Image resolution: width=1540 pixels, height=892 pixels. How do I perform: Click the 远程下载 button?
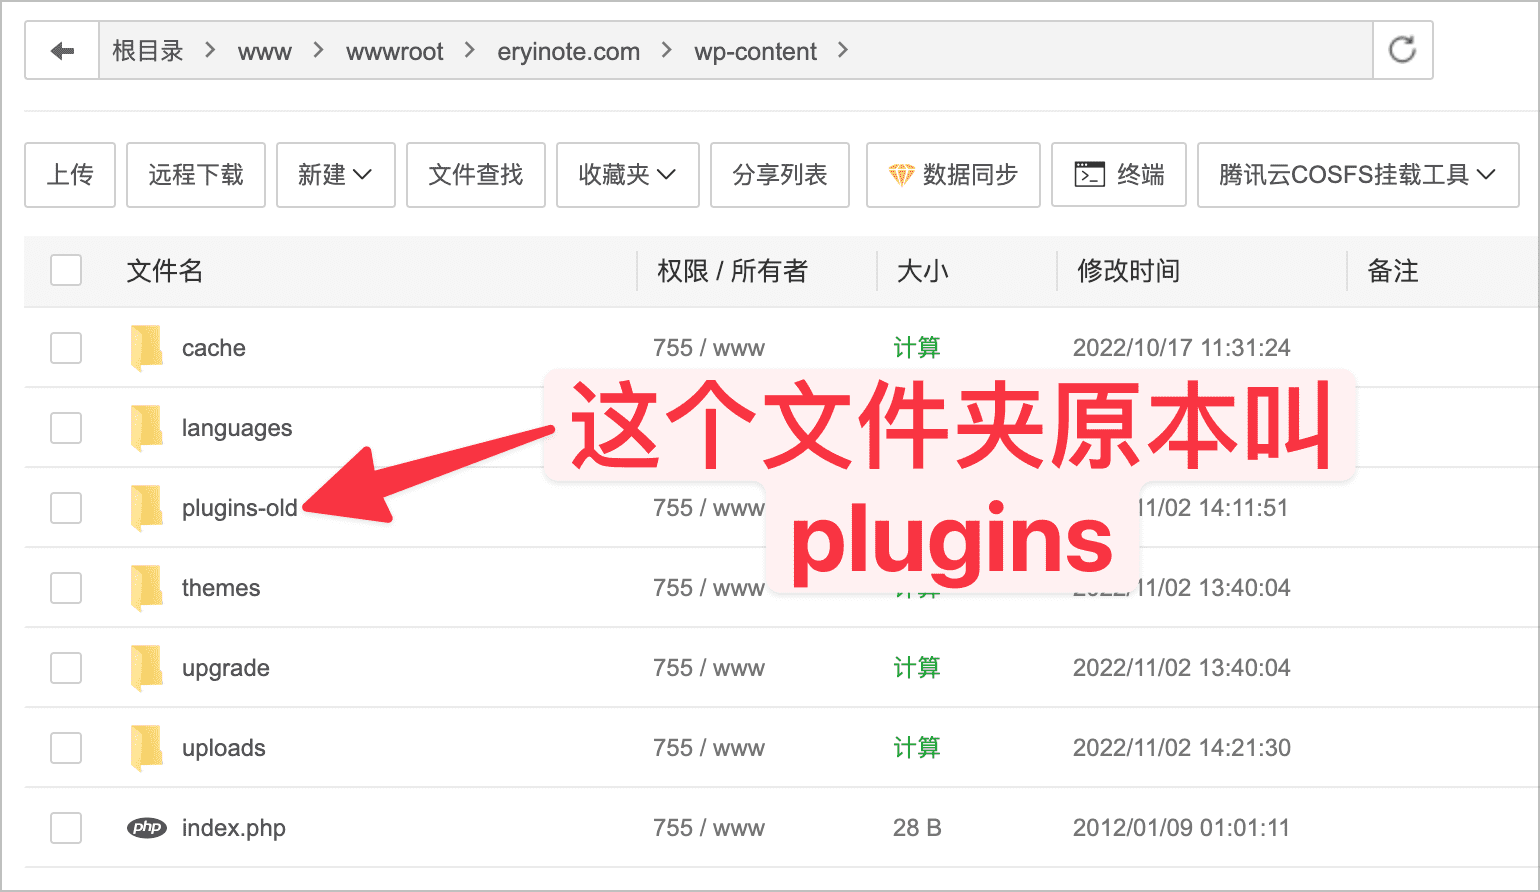pyautogui.click(x=196, y=175)
